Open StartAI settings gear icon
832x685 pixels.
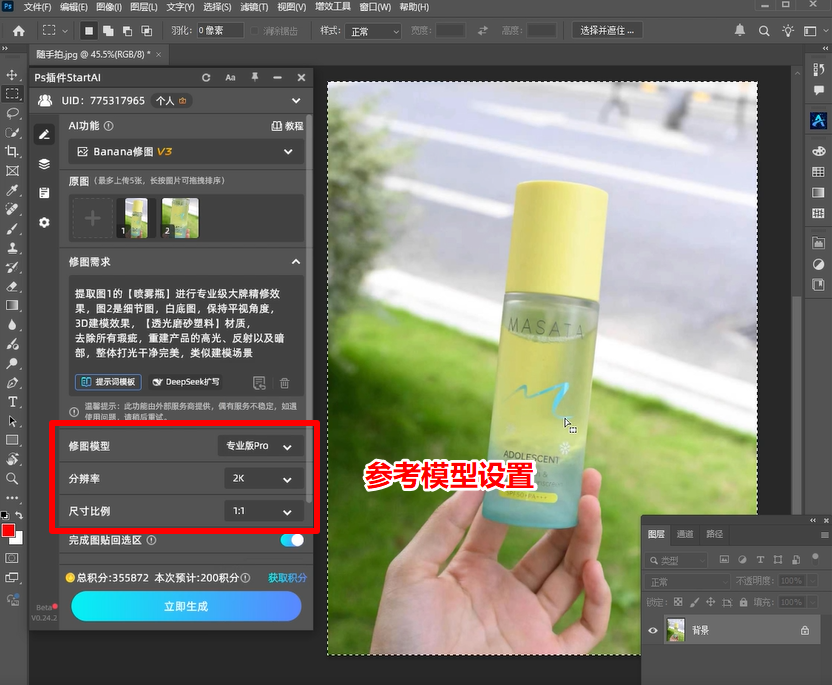tap(44, 222)
